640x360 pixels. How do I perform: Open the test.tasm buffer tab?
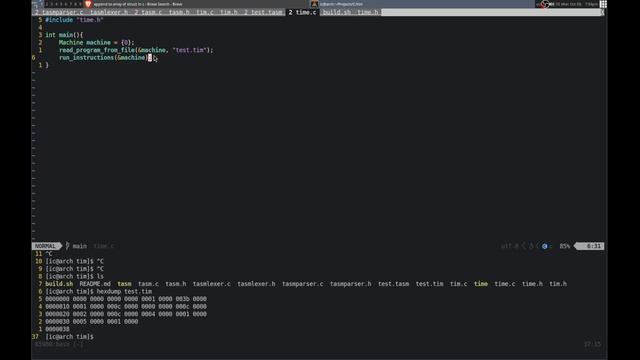263,12
